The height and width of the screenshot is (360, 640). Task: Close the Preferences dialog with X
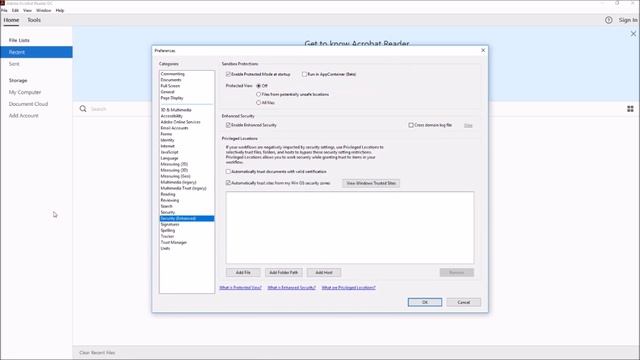(483, 50)
